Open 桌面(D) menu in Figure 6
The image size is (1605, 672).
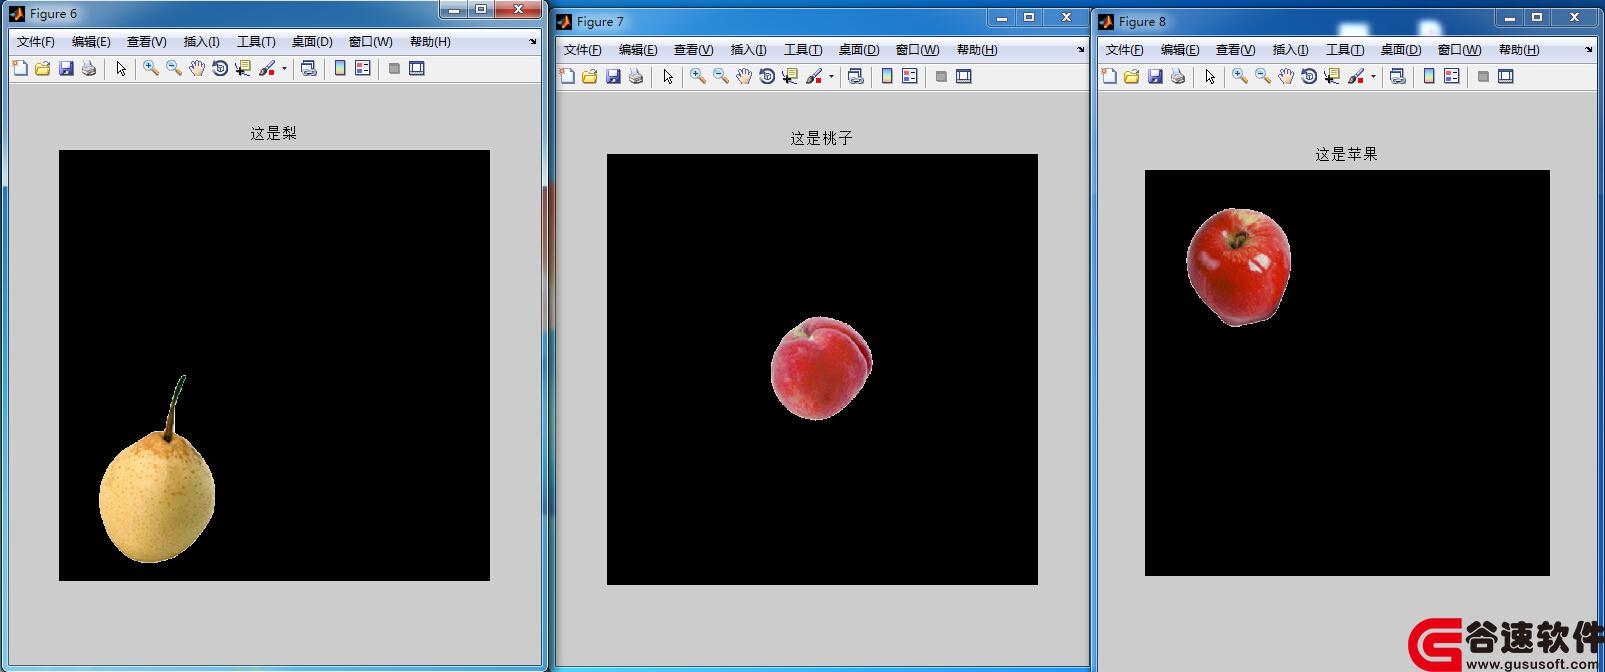coord(312,42)
